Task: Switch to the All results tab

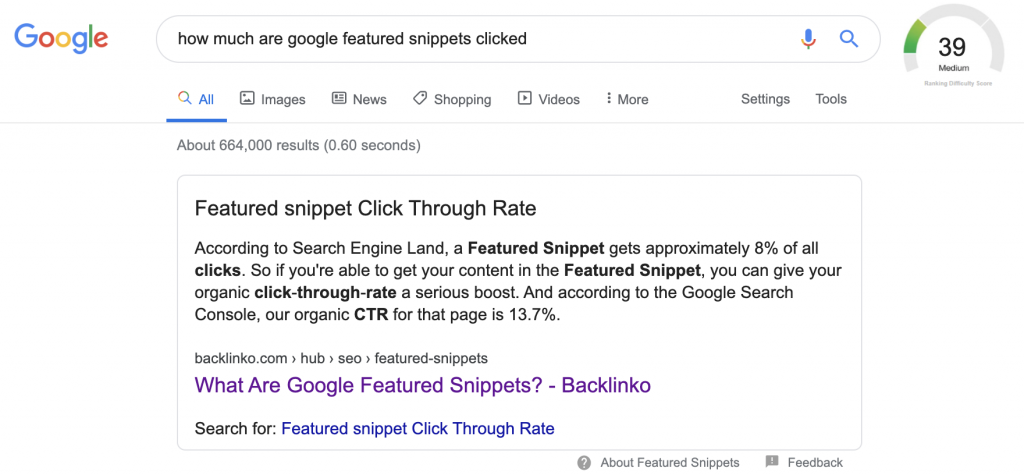Action: coord(196,99)
